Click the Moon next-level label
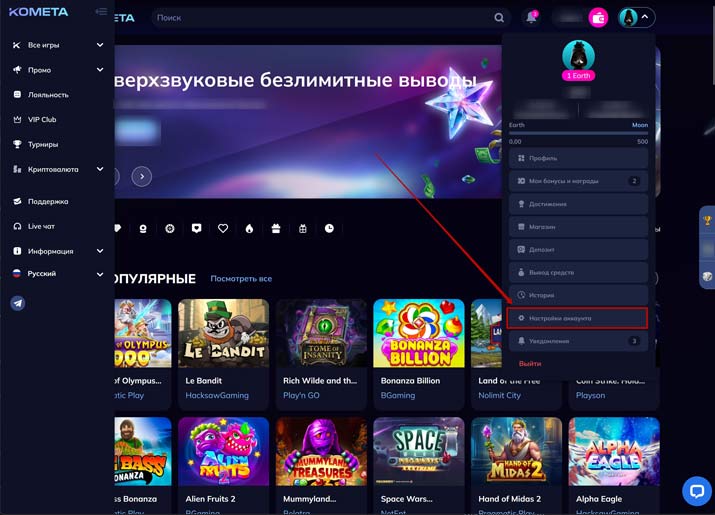Image resolution: width=715 pixels, height=515 pixels. [x=640, y=125]
